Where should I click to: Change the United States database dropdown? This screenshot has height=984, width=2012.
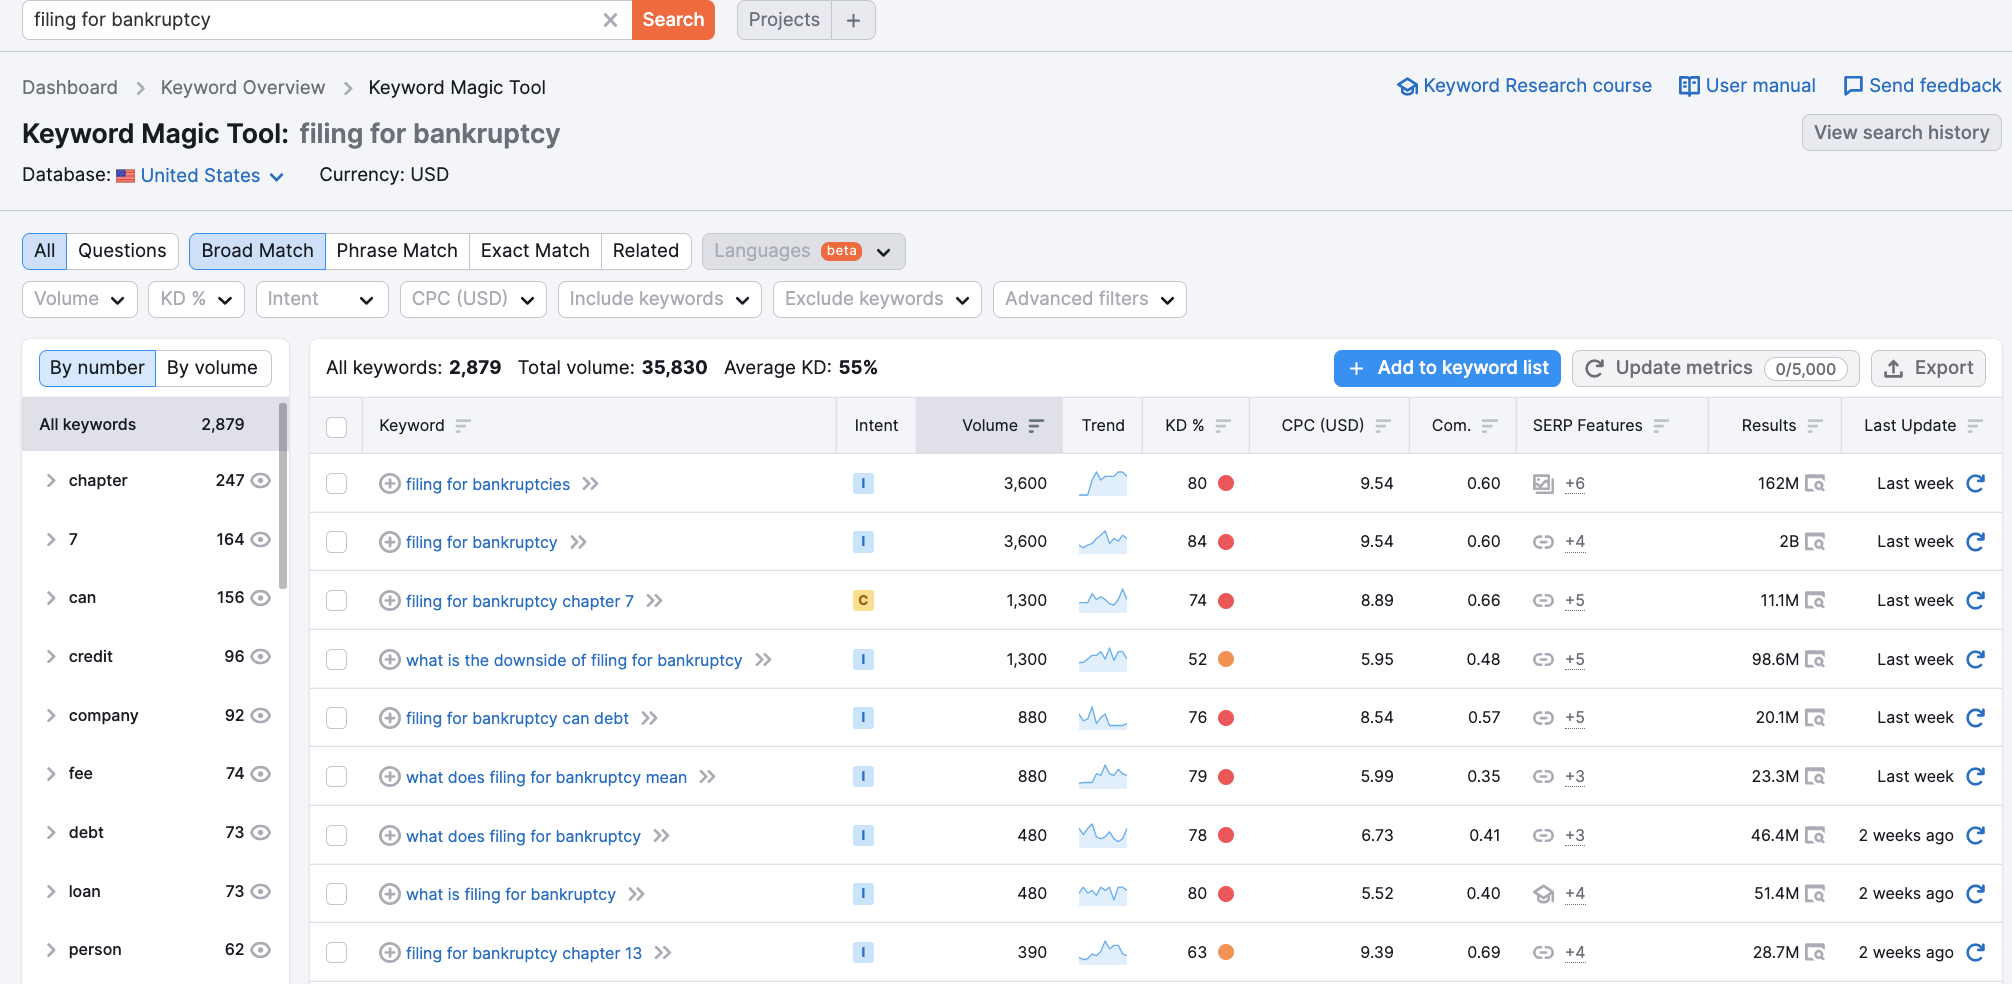coord(211,176)
